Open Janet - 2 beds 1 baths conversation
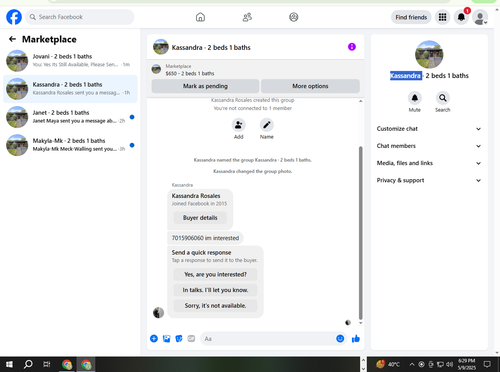 70,117
